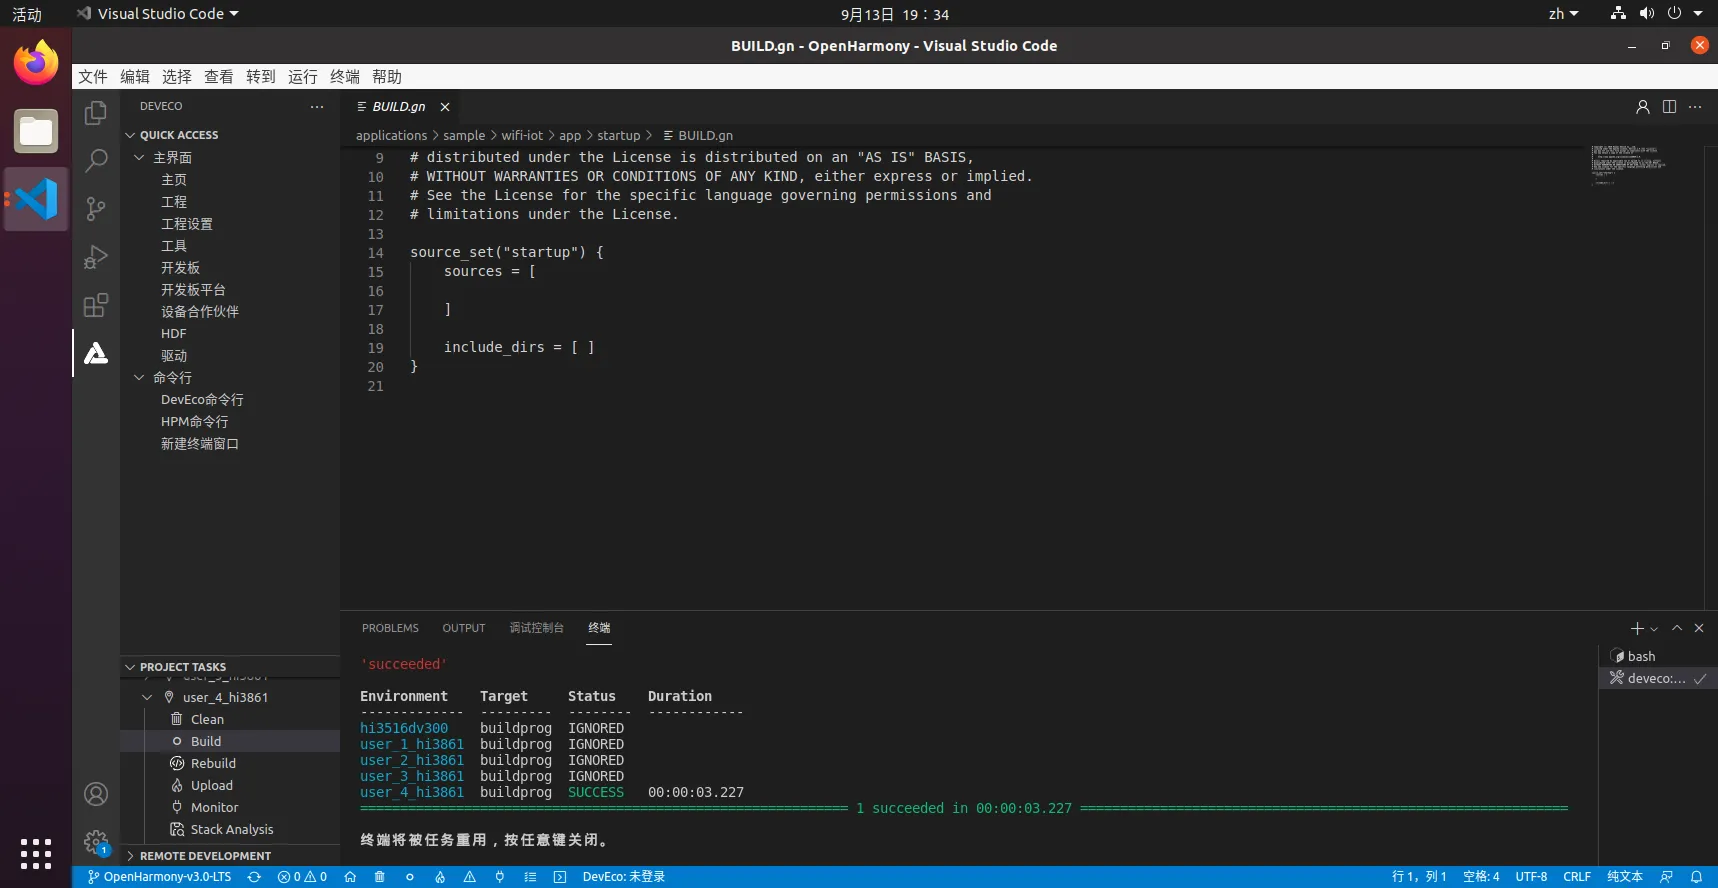
Task: Launch Firefox from the Ubuntu dock
Action: pos(36,63)
